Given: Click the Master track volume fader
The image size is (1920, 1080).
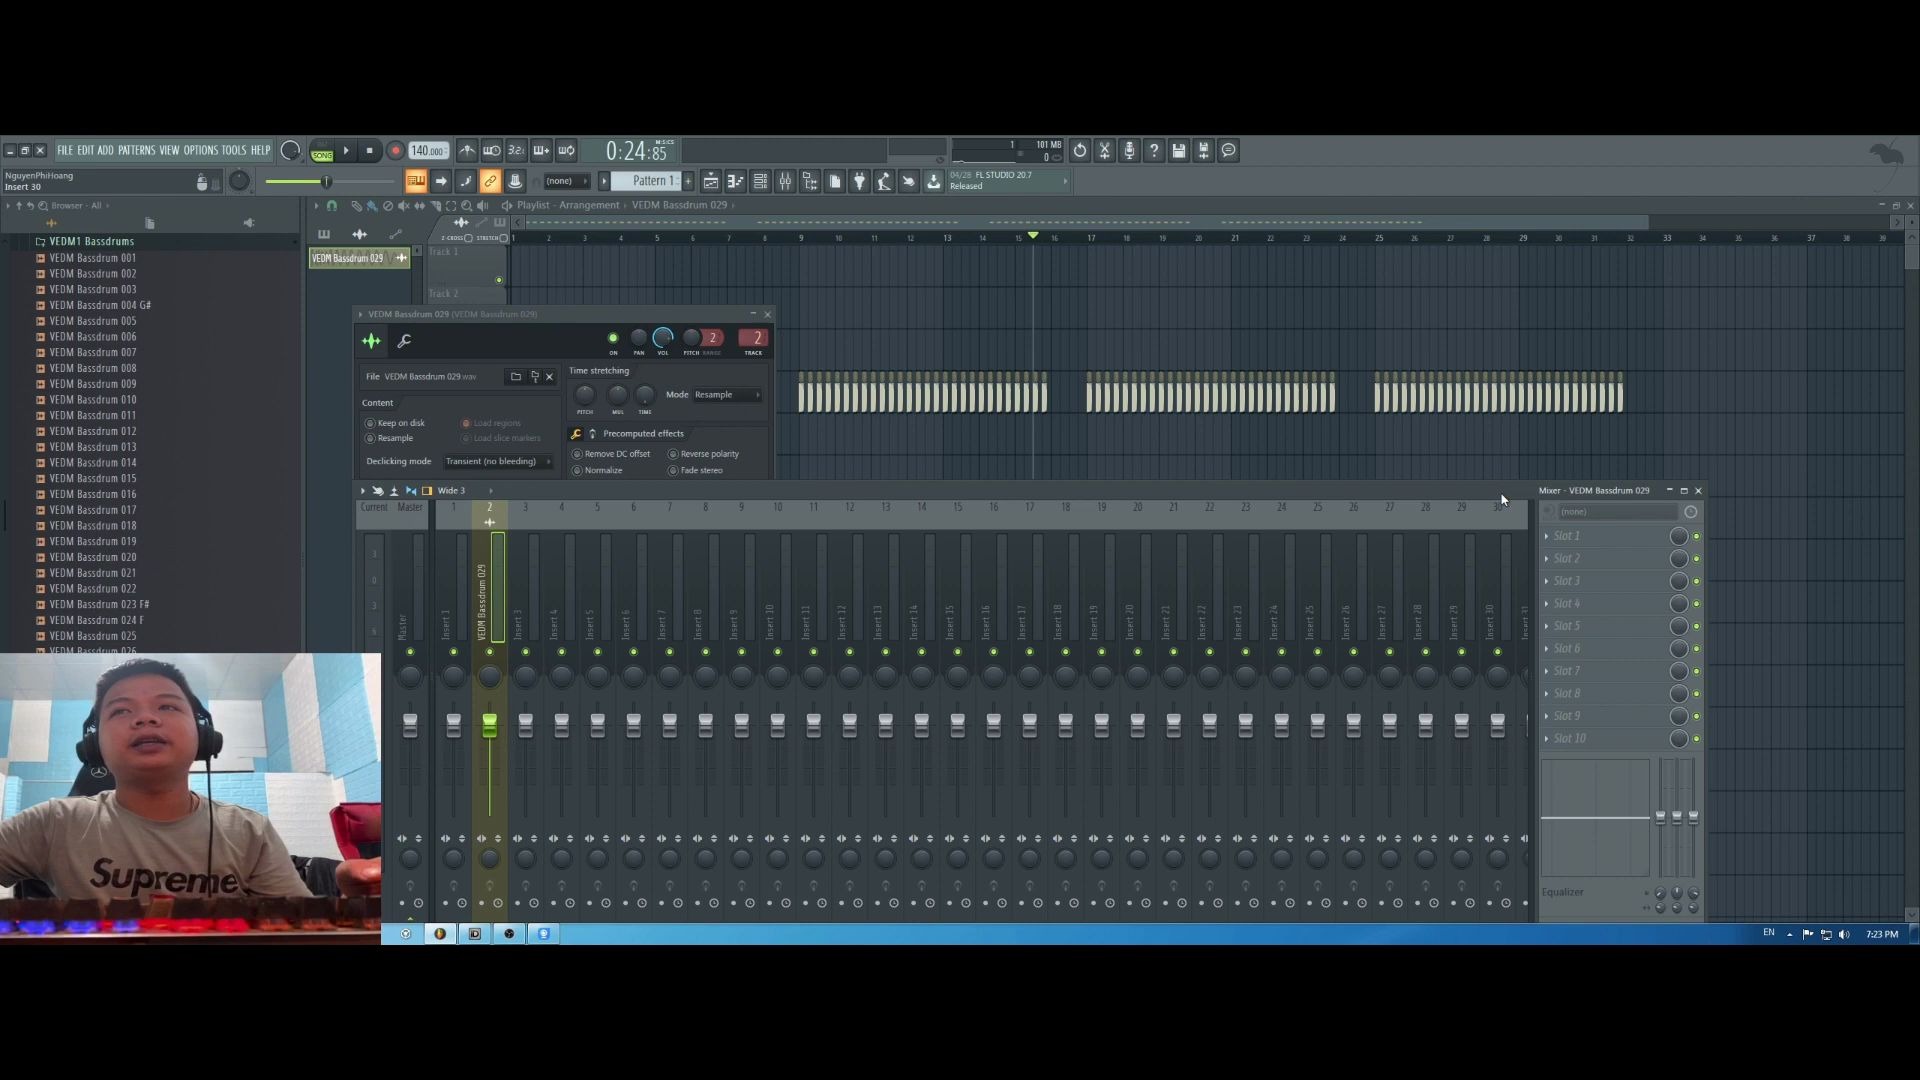Looking at the screenshot, I should click(410, 725).
